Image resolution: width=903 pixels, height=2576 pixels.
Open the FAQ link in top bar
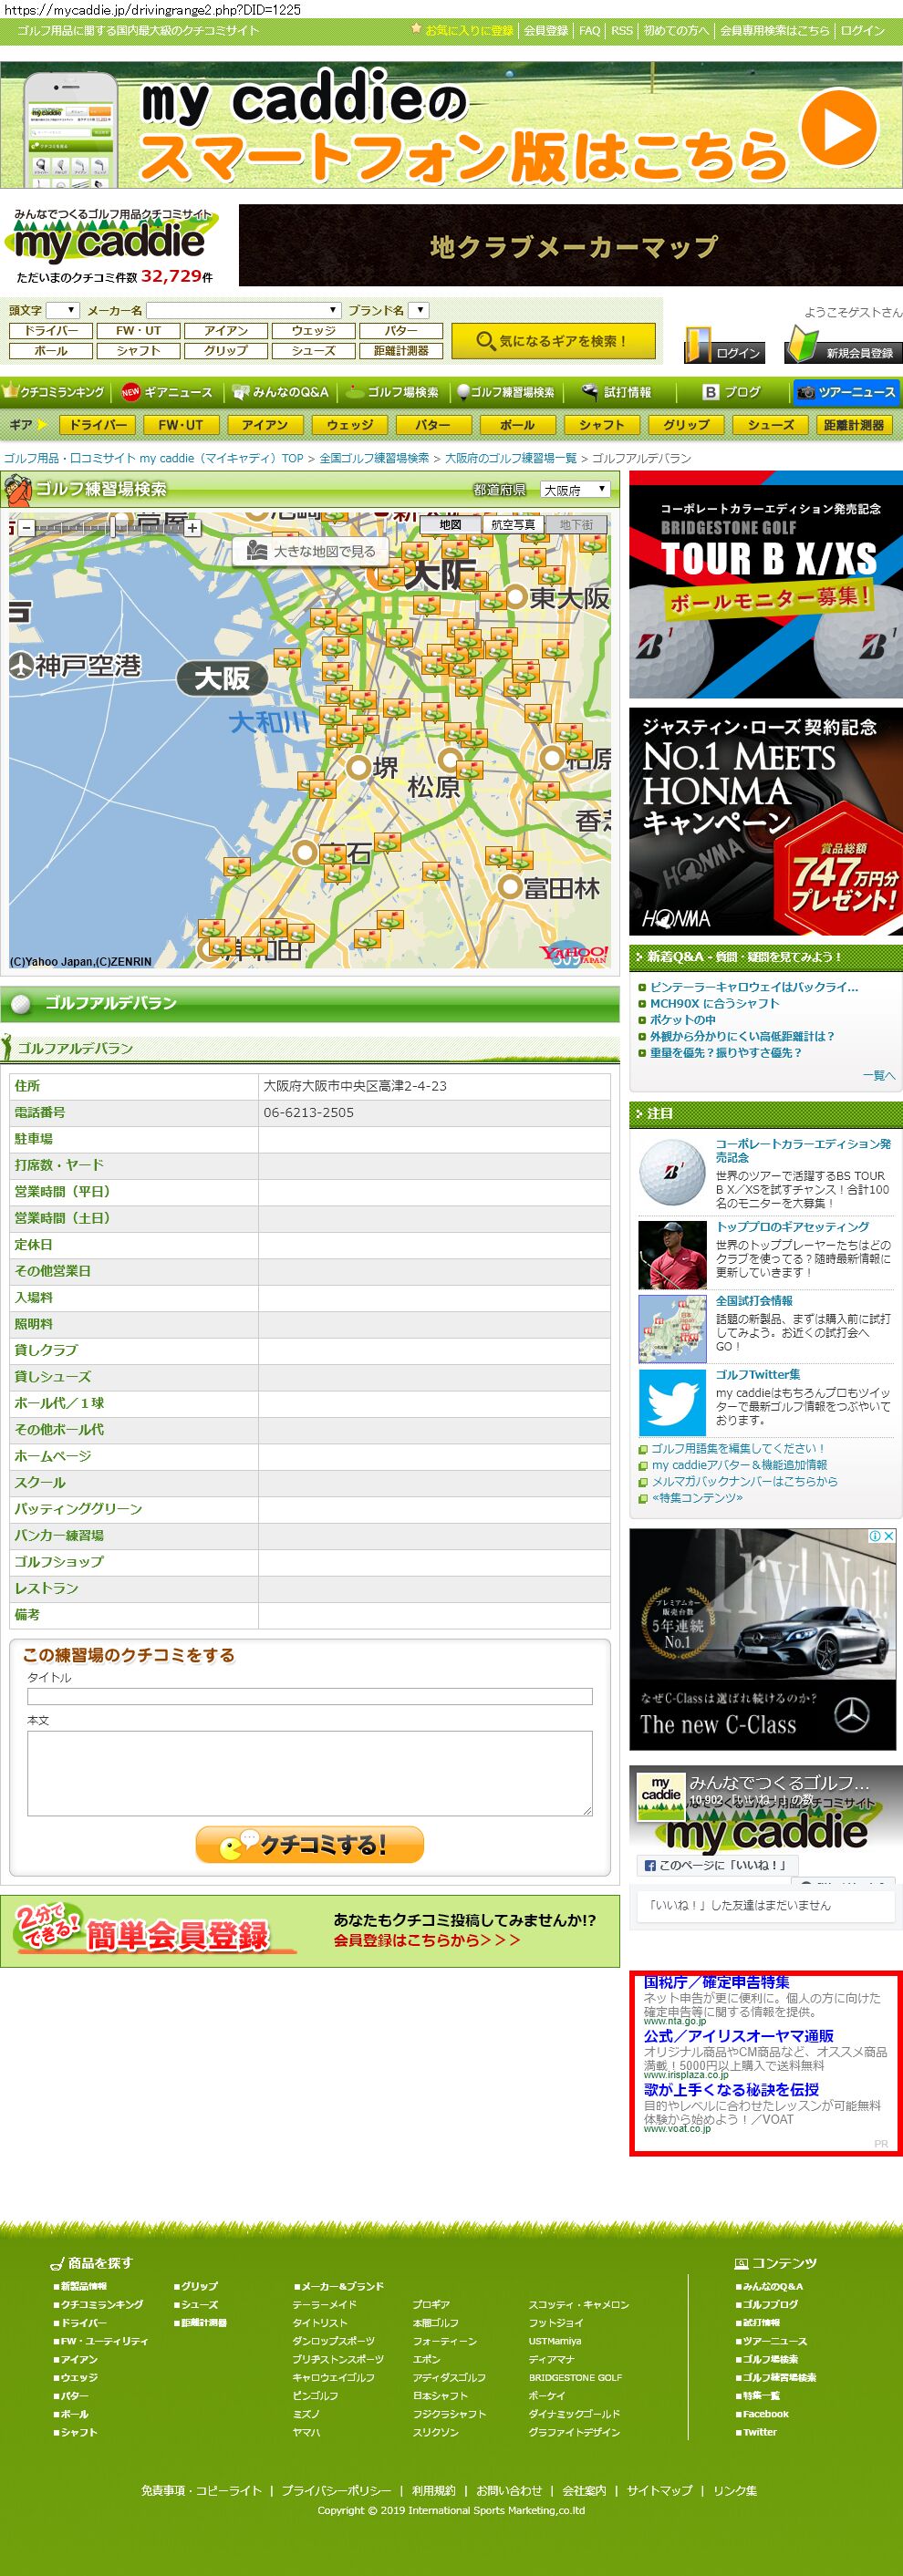590,30
